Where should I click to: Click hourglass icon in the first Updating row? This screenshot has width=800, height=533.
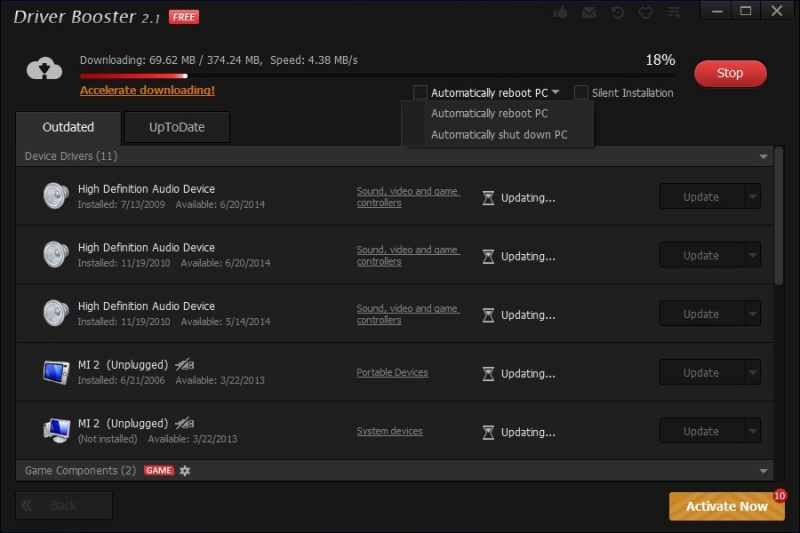(x=488, y=198)
